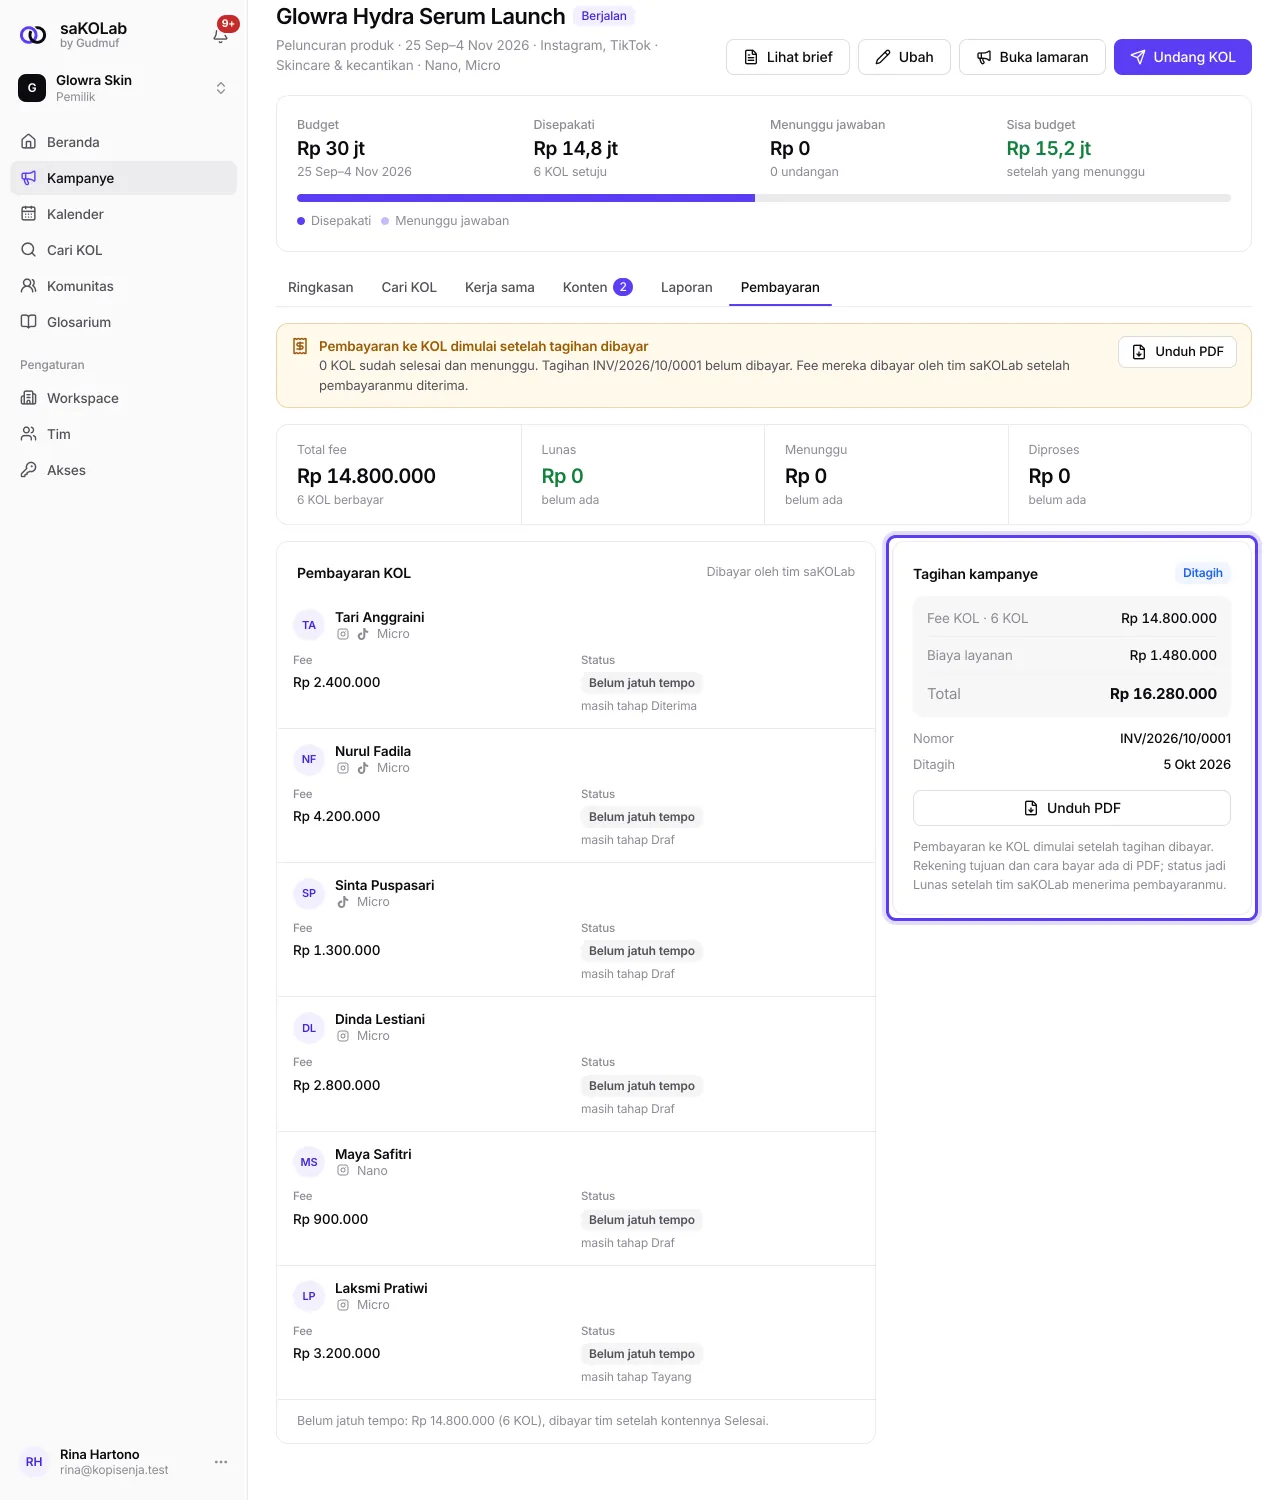Click the Berjalan status badge

coord(604,16)
